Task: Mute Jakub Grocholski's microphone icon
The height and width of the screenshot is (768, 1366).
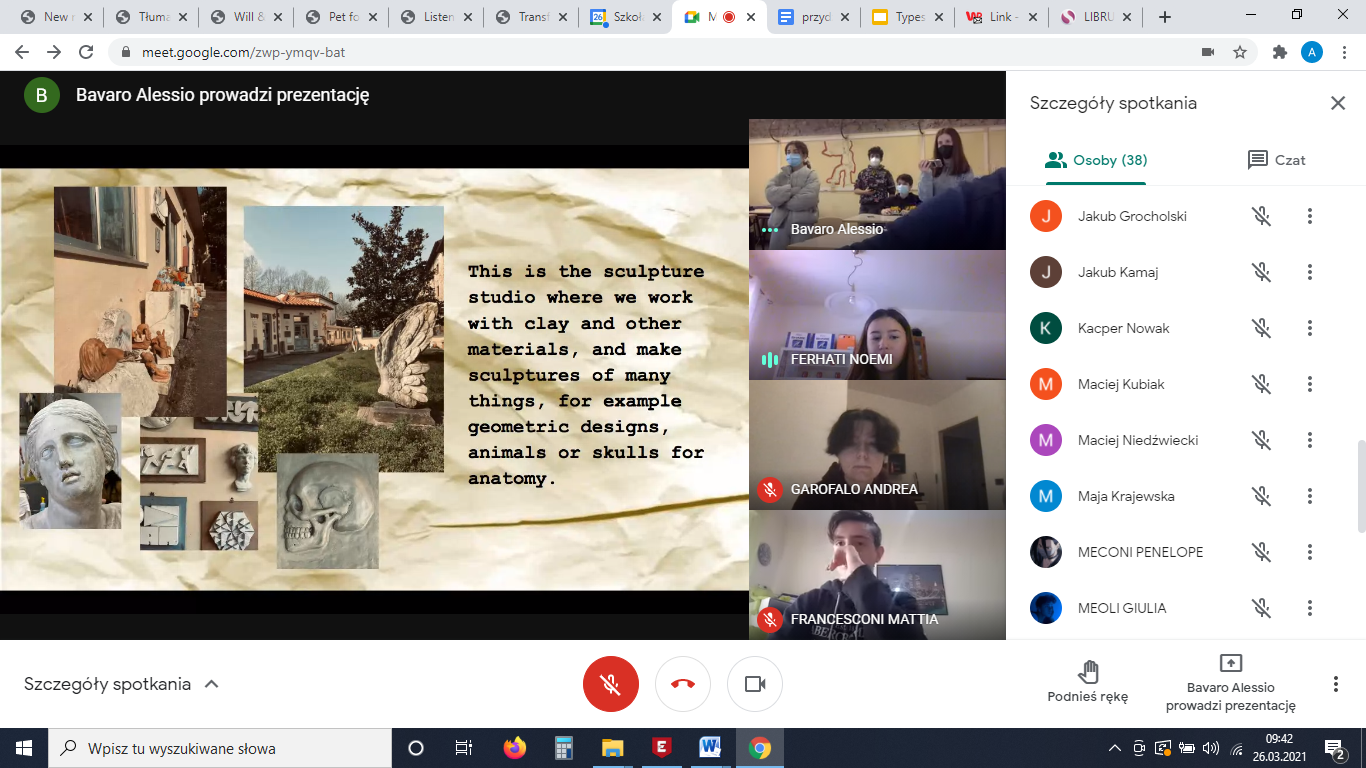Action: click(x=1261, y=216)
